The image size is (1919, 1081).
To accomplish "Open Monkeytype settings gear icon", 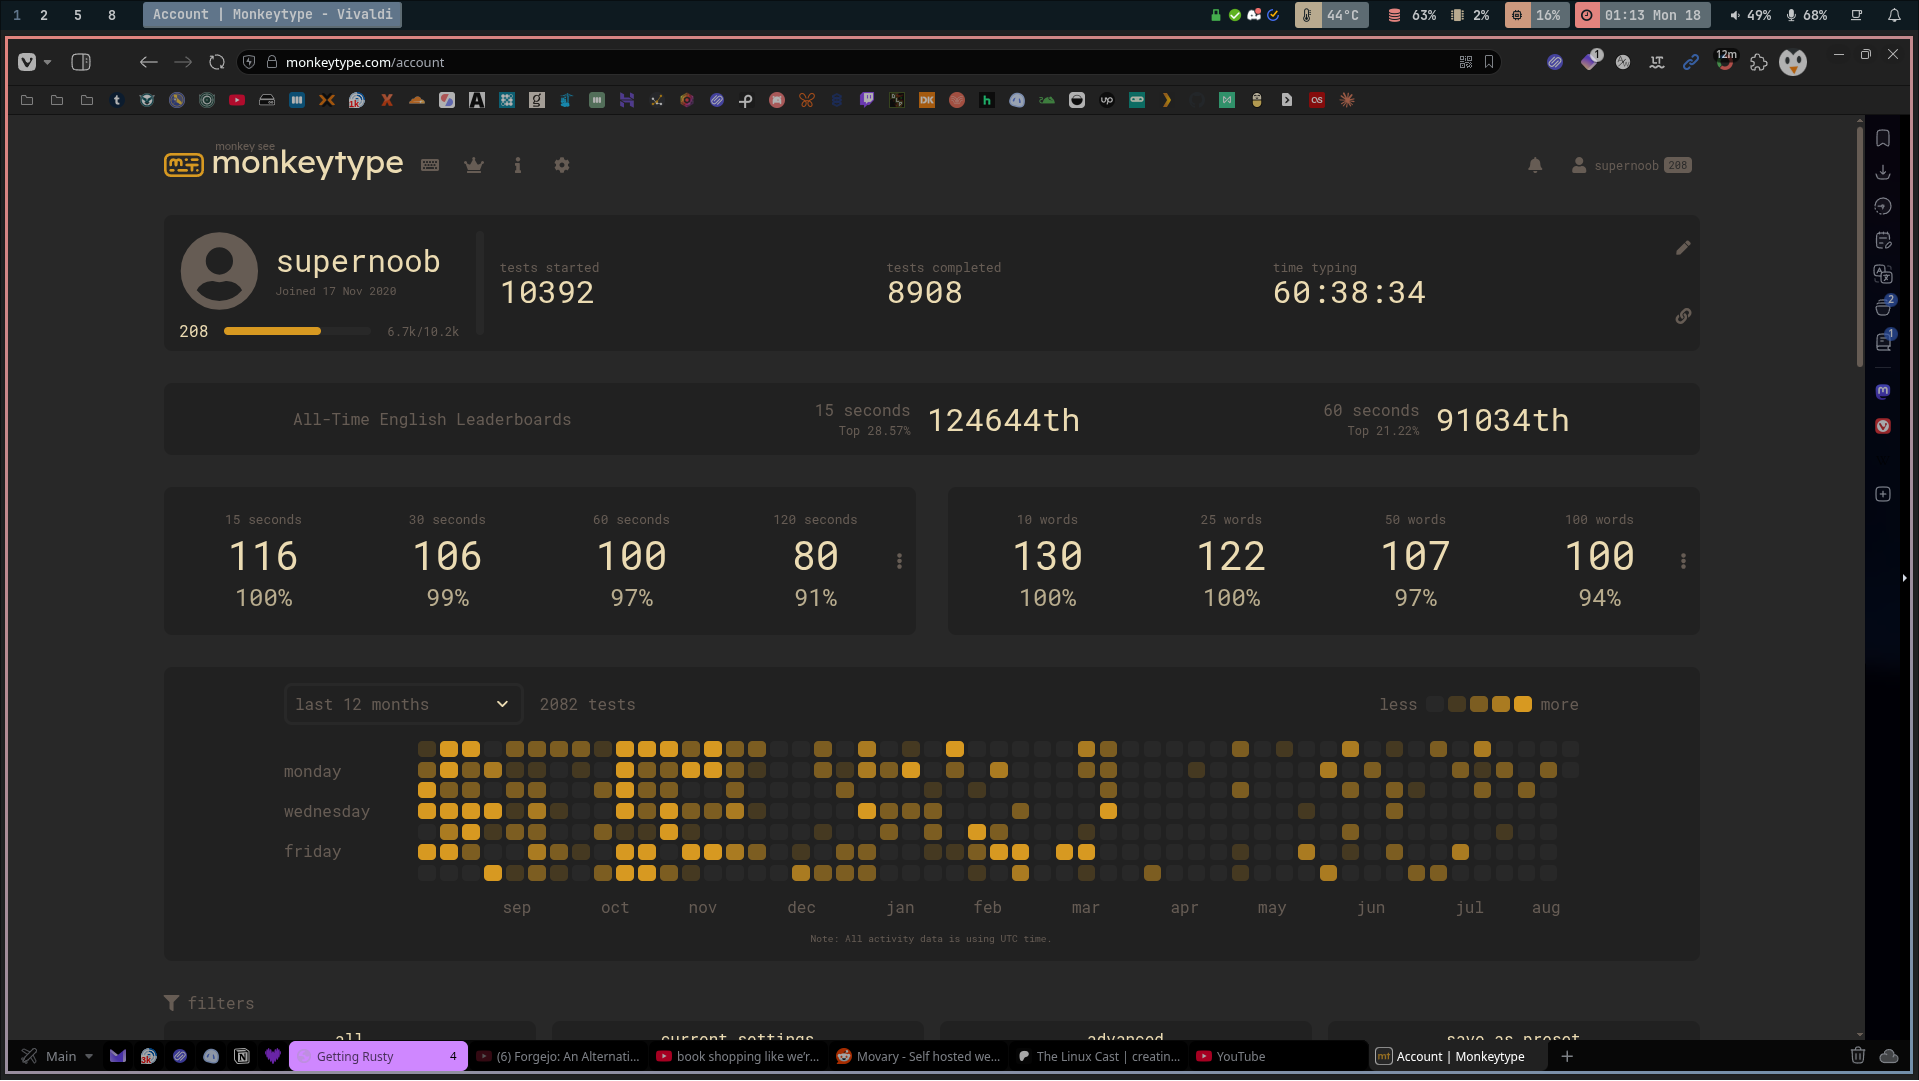I will 562,165.
